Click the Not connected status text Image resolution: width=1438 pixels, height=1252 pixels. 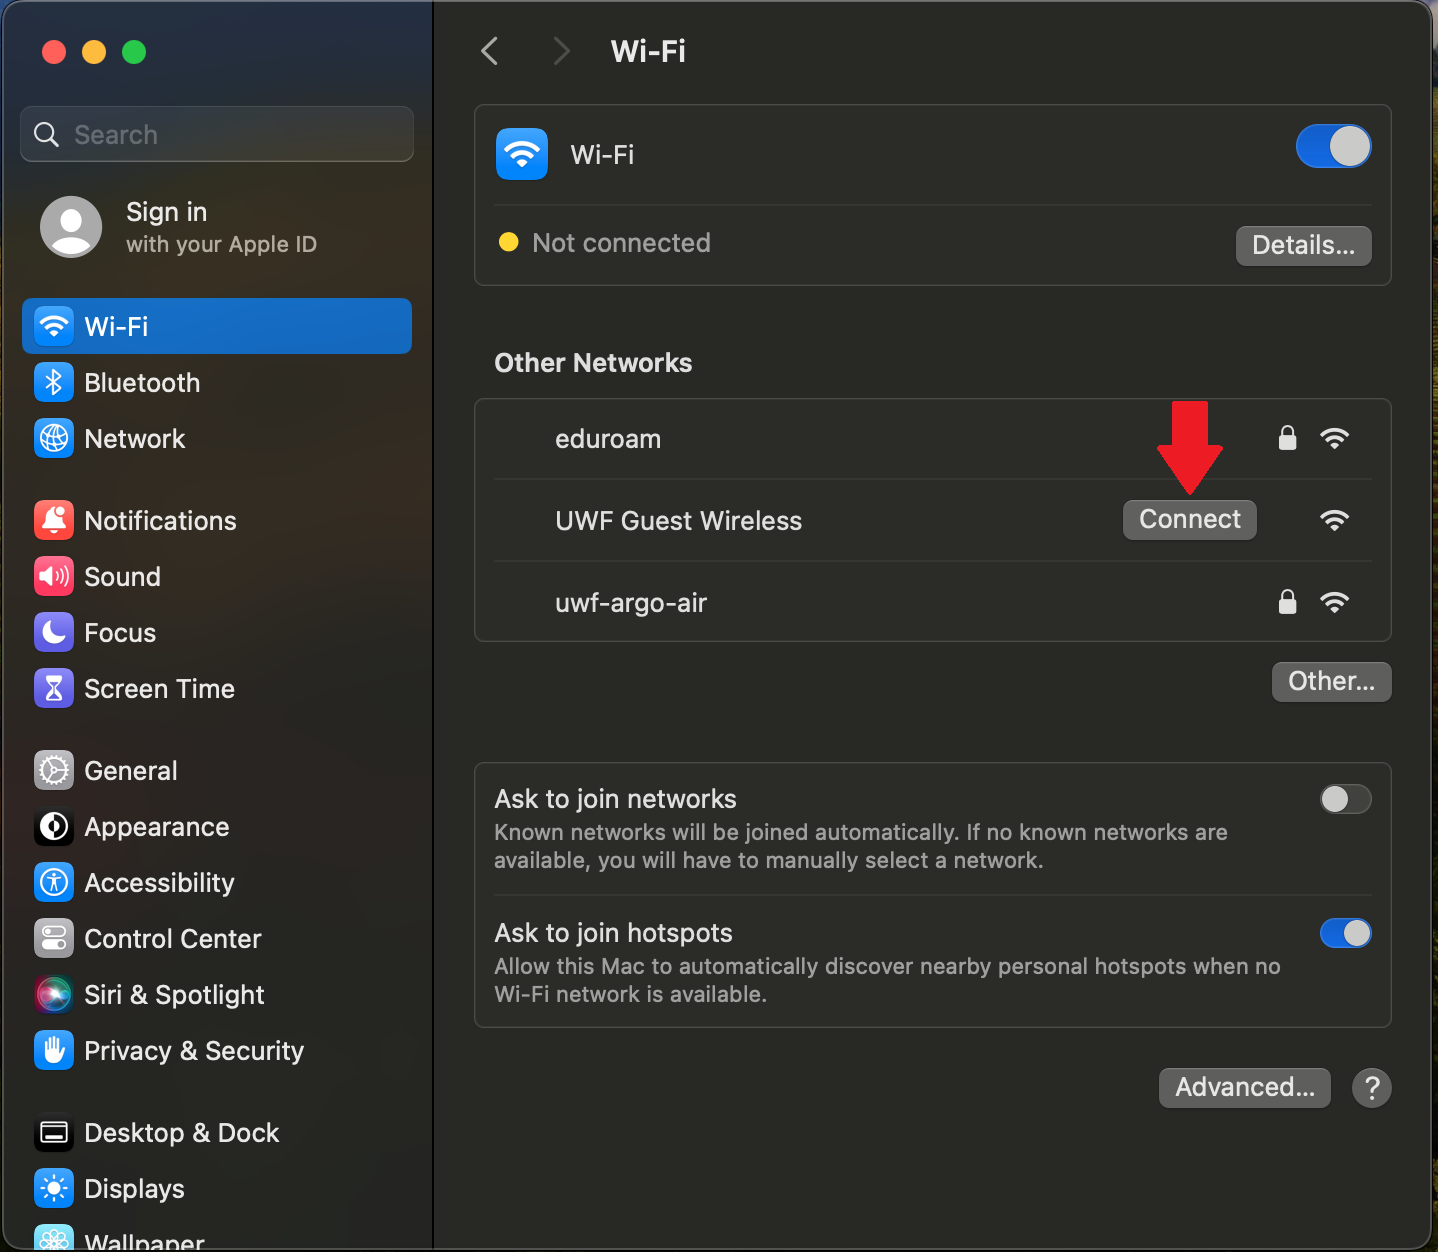[x=621, y=243]
